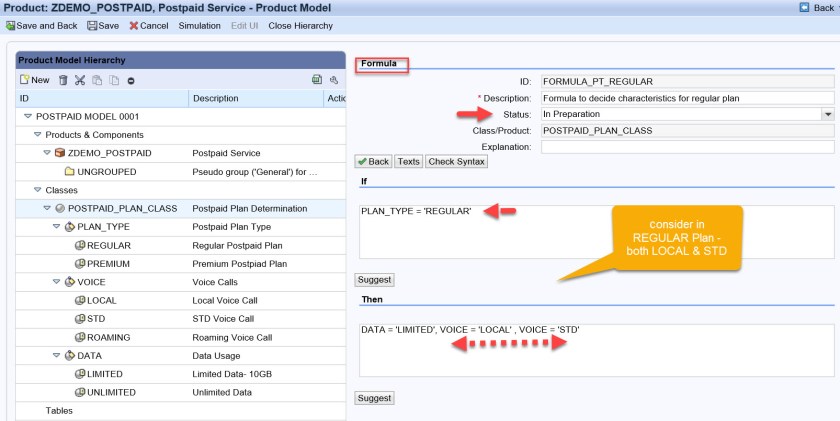Click the trash delete icon in hierarchy toolbar

[63, 80]
